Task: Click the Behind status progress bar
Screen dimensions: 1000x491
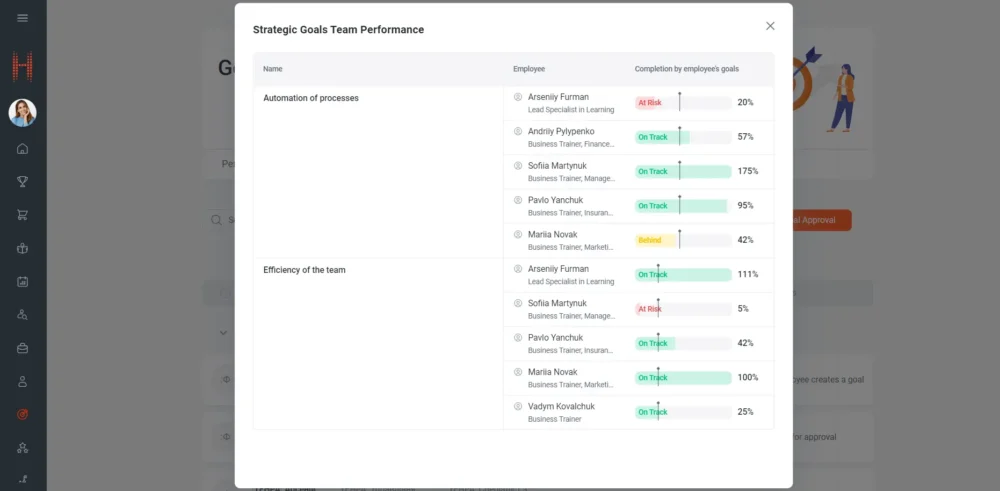Action: click(683, 240)
